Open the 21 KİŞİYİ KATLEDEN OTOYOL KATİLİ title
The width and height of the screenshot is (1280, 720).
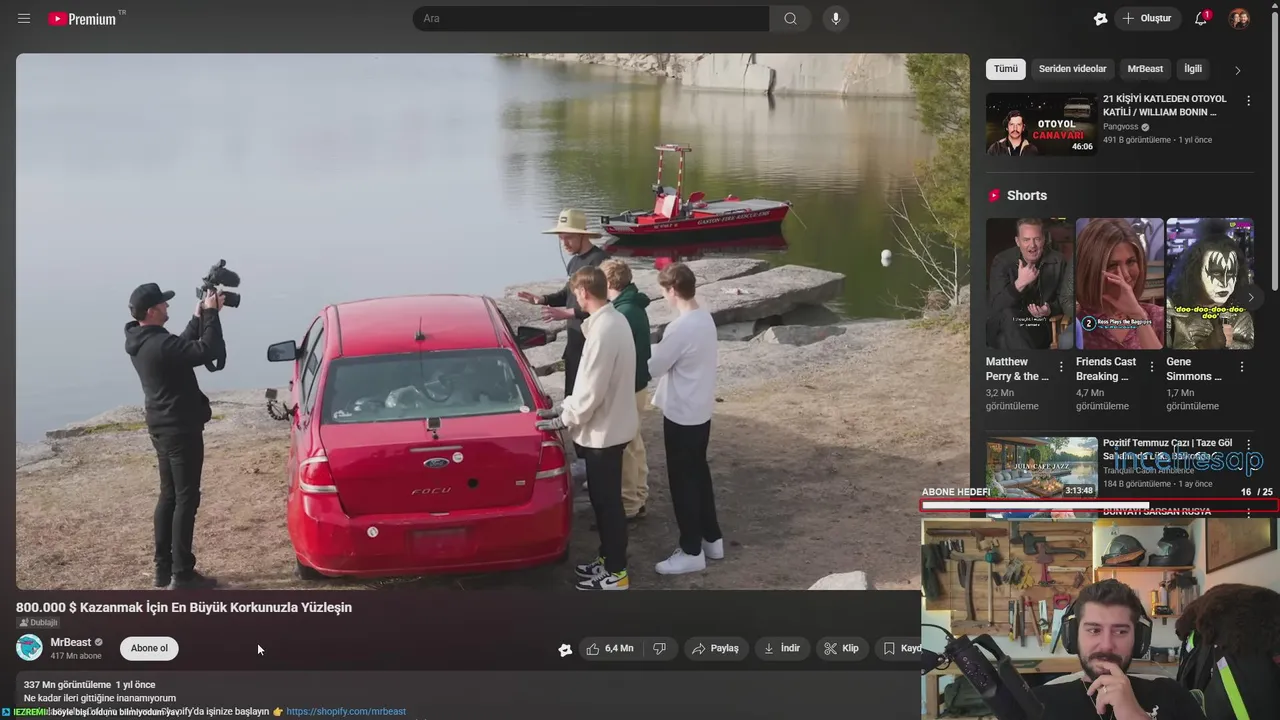[x=1164, y=105]
